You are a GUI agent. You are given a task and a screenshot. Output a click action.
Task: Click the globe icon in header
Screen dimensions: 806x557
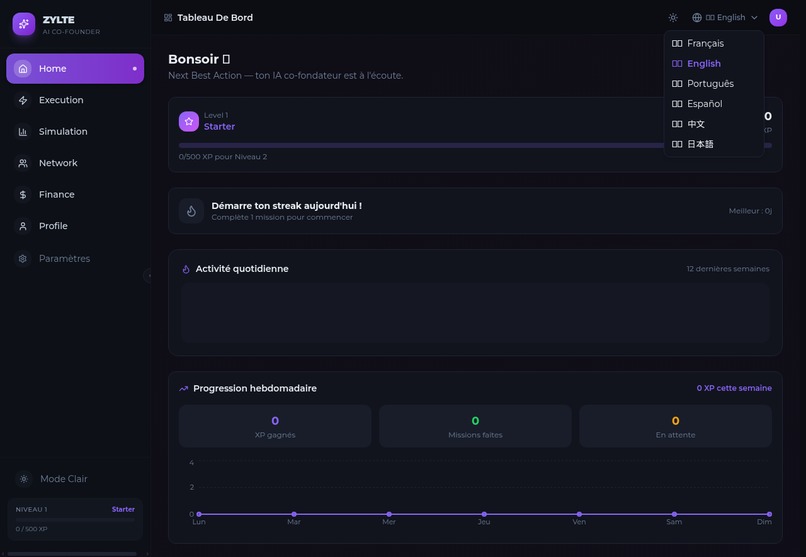(697, 17)
